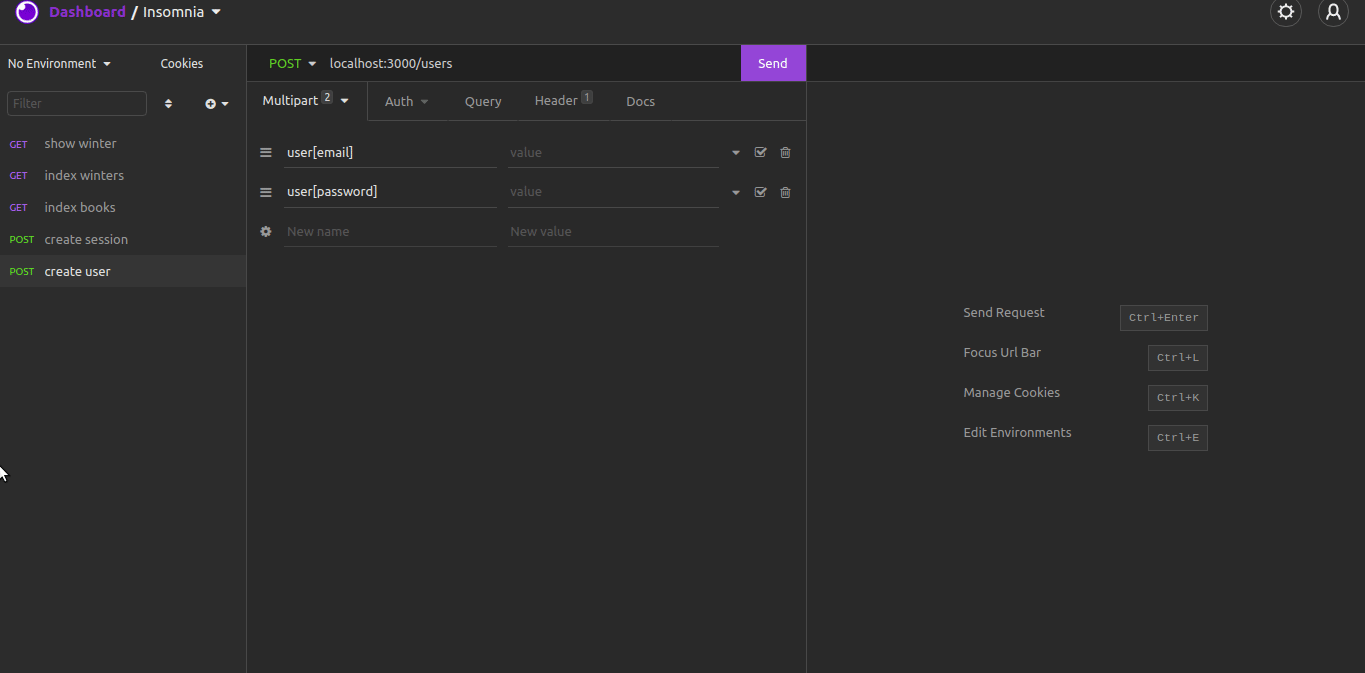Open the Auth type dropdown tab
Viewport: 1365px width, 673px height.
click(407, 101)
